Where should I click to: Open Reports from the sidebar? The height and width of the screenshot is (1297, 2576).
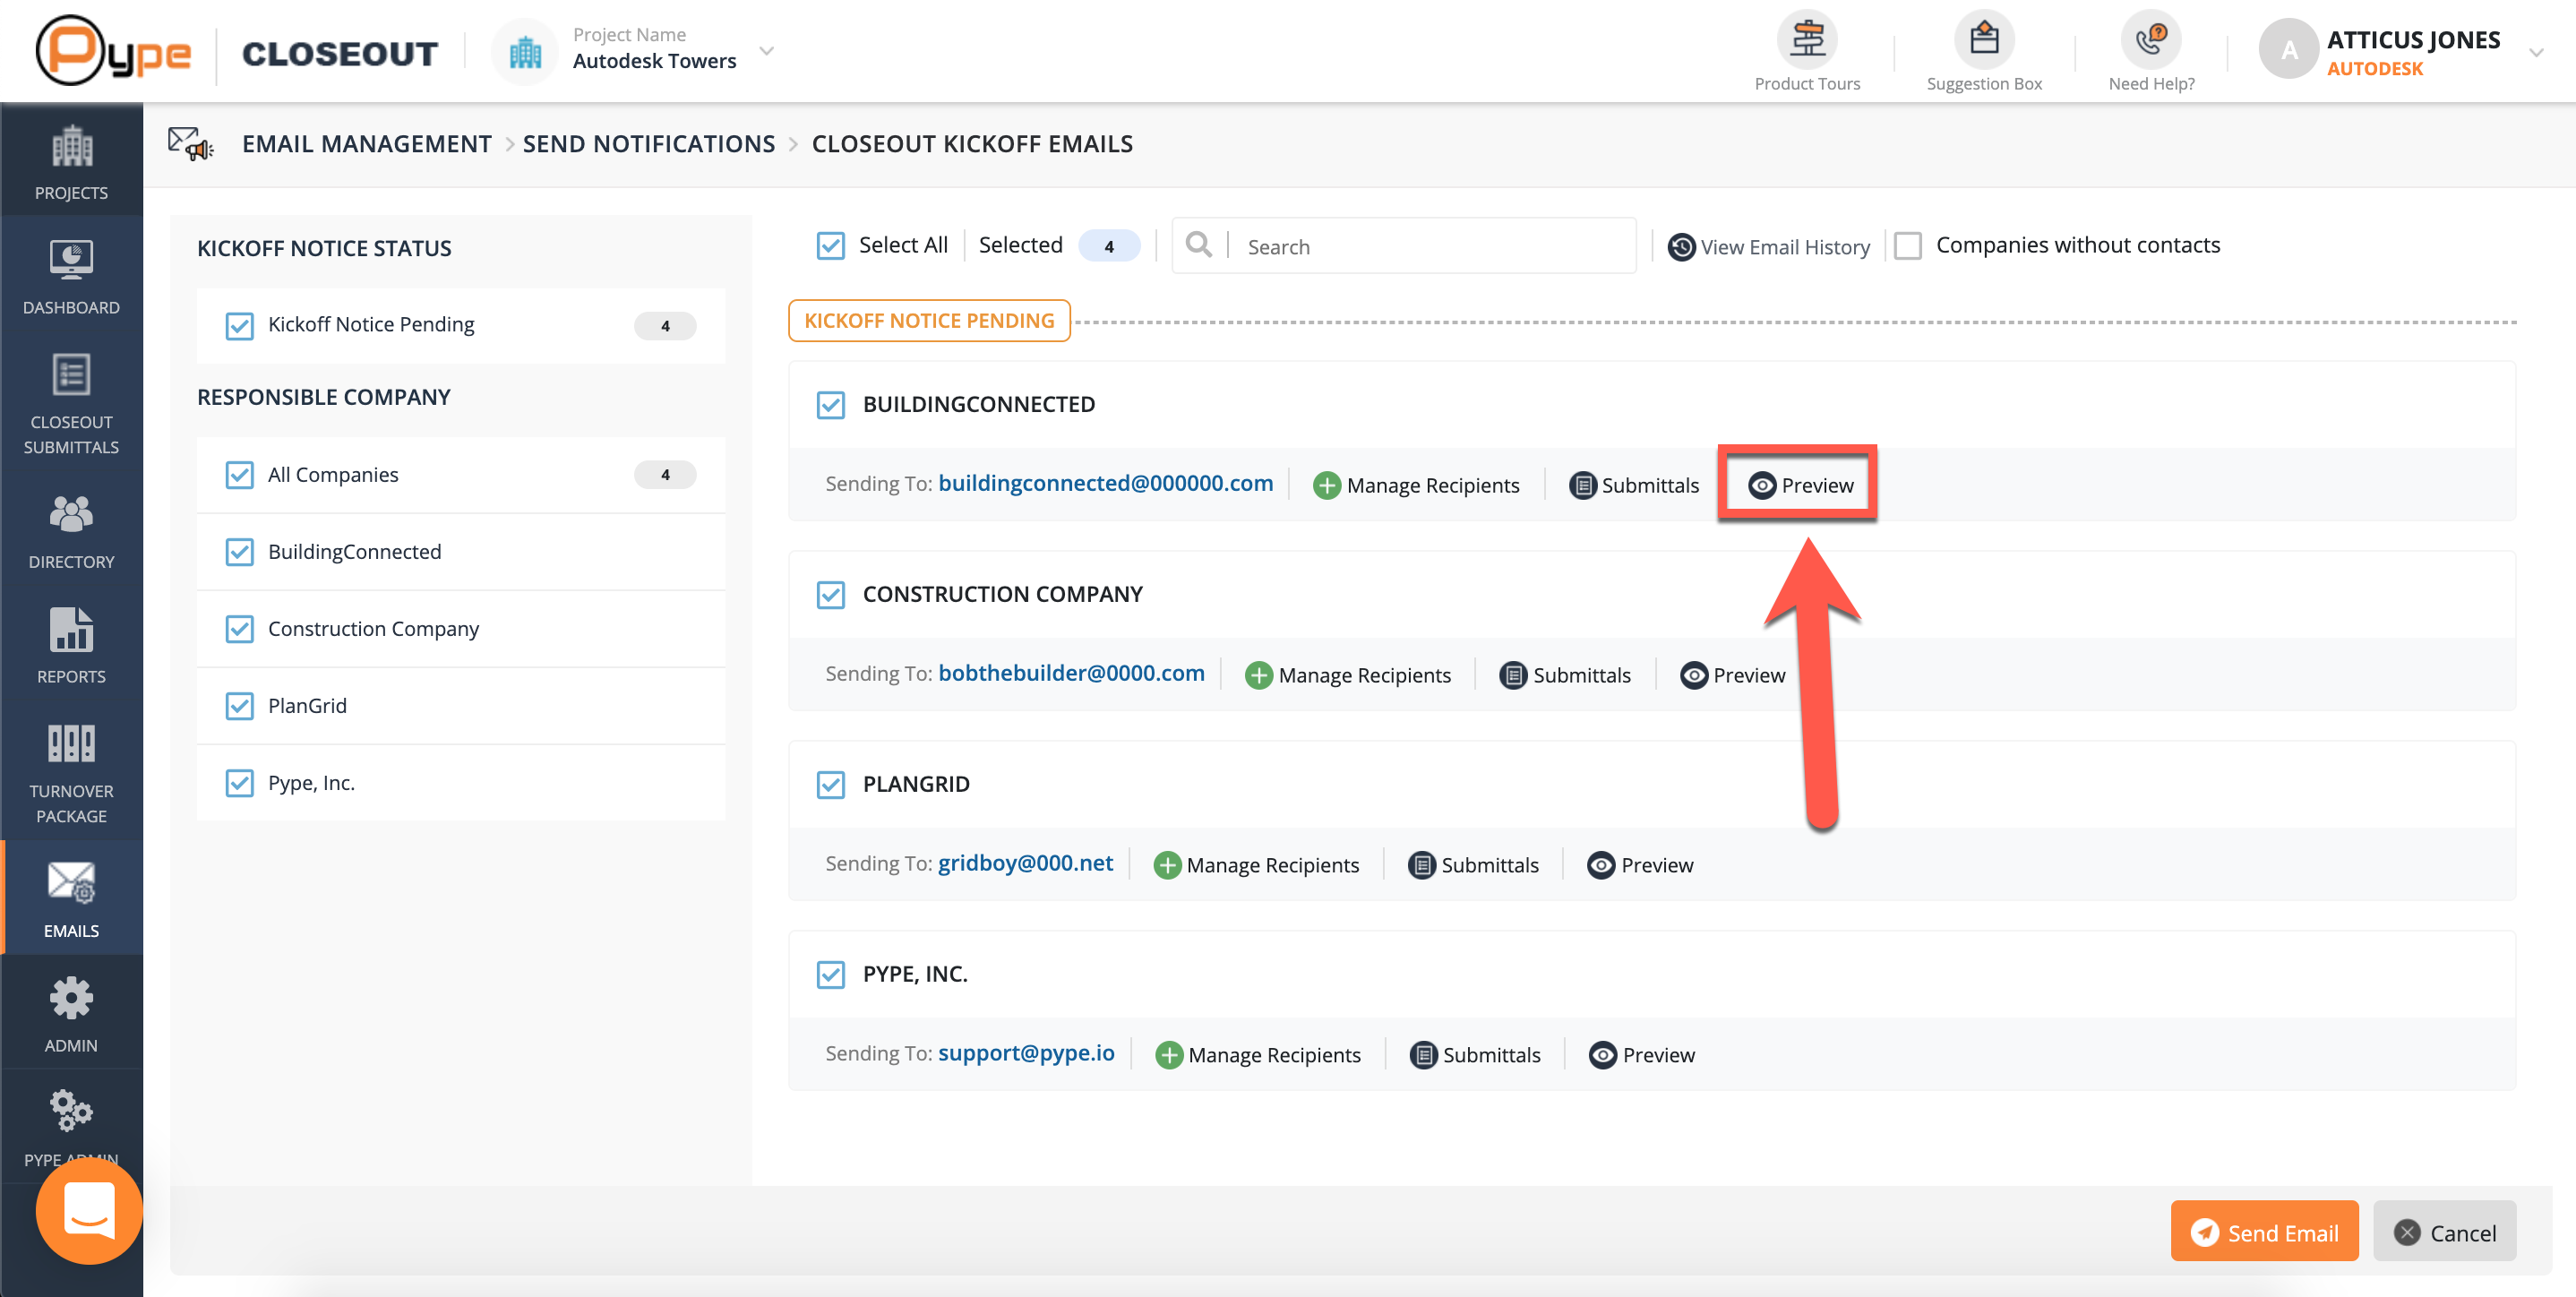click(x=71, y=630)
